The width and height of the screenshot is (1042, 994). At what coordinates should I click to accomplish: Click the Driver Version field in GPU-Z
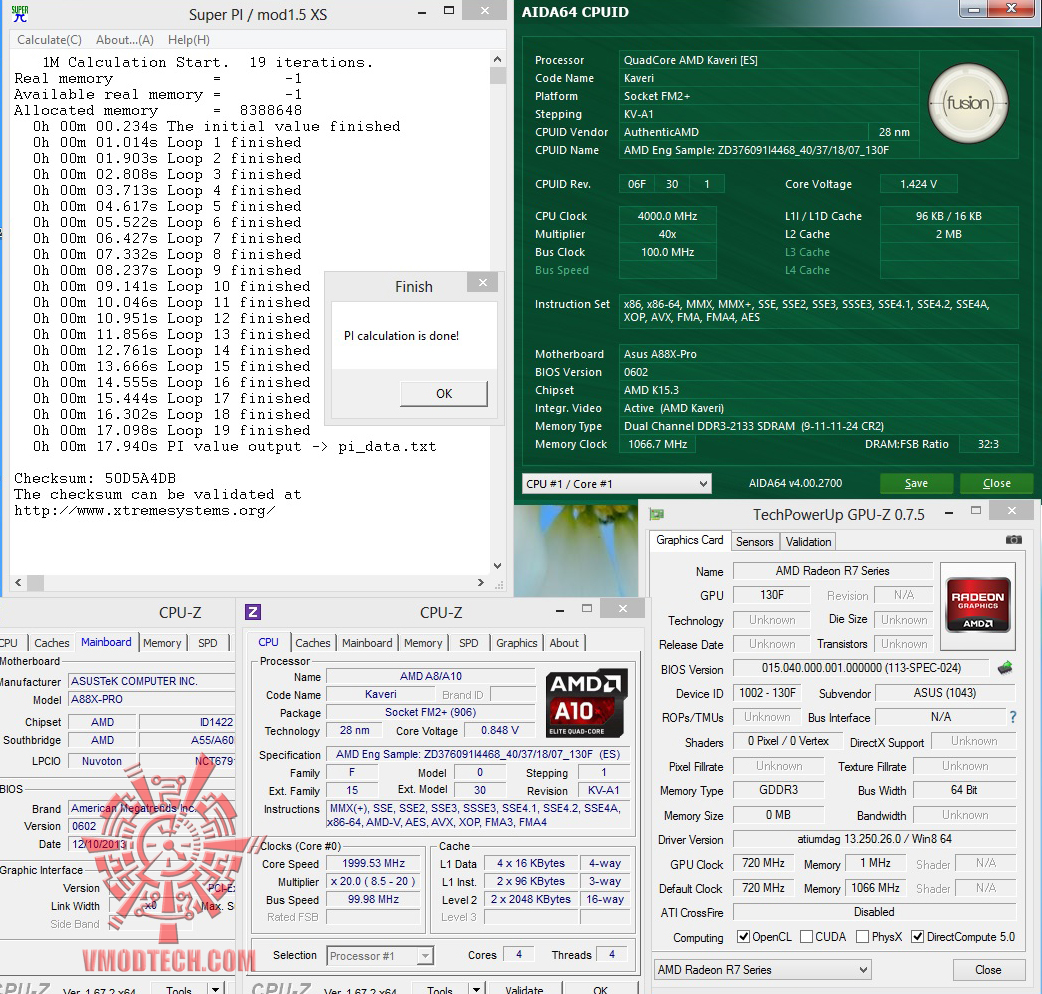[875, 839]
